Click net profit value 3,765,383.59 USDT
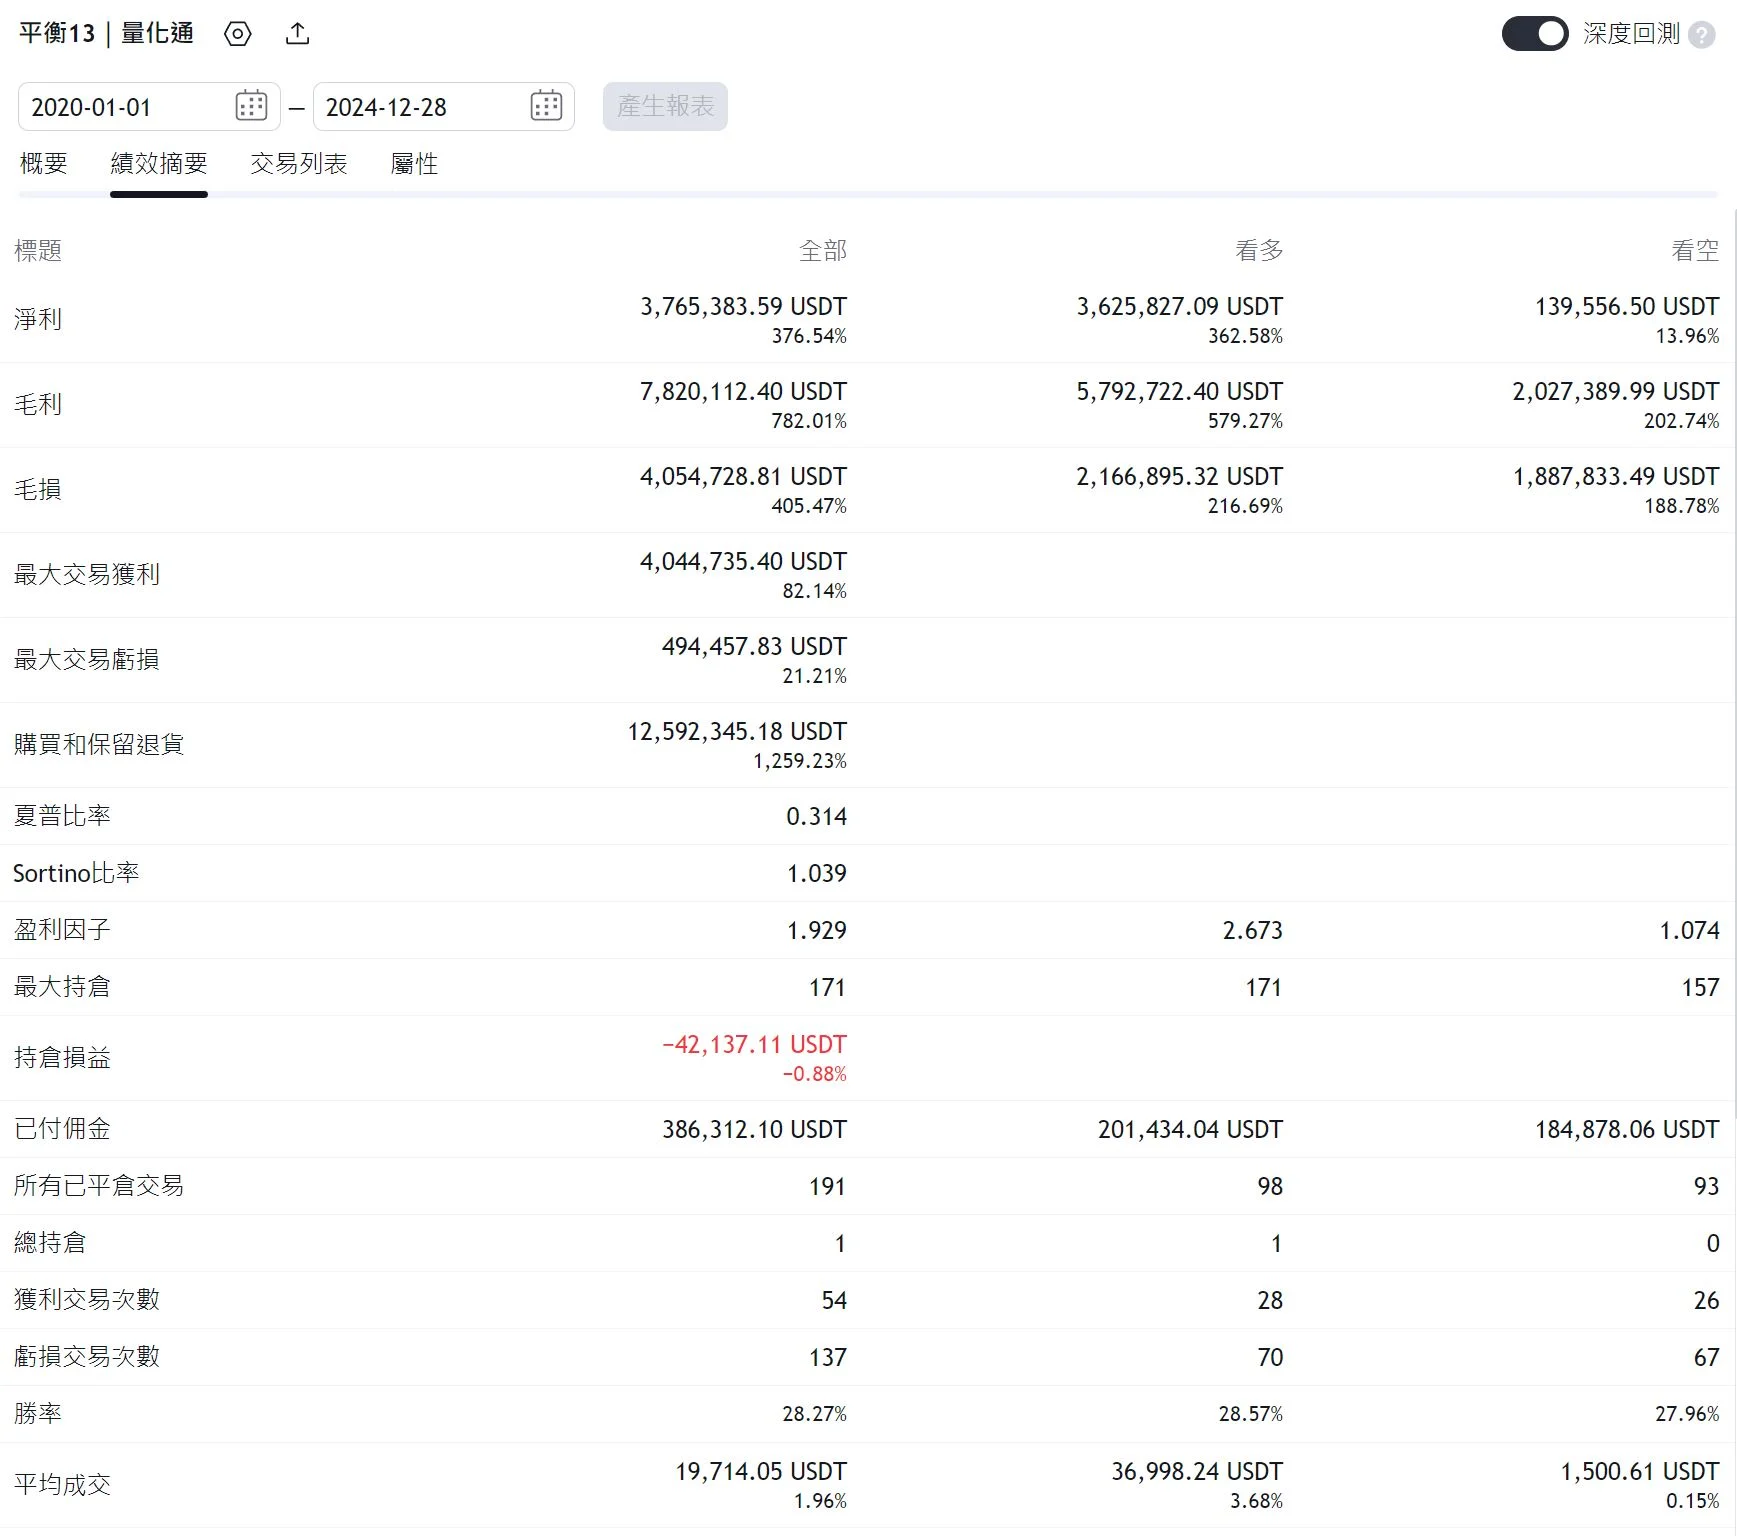Viewport: 1737px width, 1536px height. click(743, 307)
